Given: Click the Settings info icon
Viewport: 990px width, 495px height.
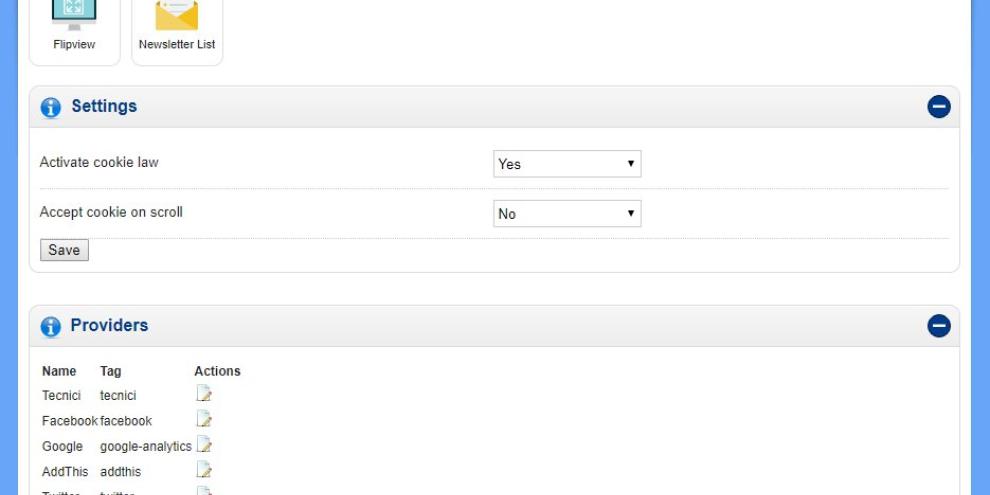Looking at the screenshot, I should coord(50,107).
